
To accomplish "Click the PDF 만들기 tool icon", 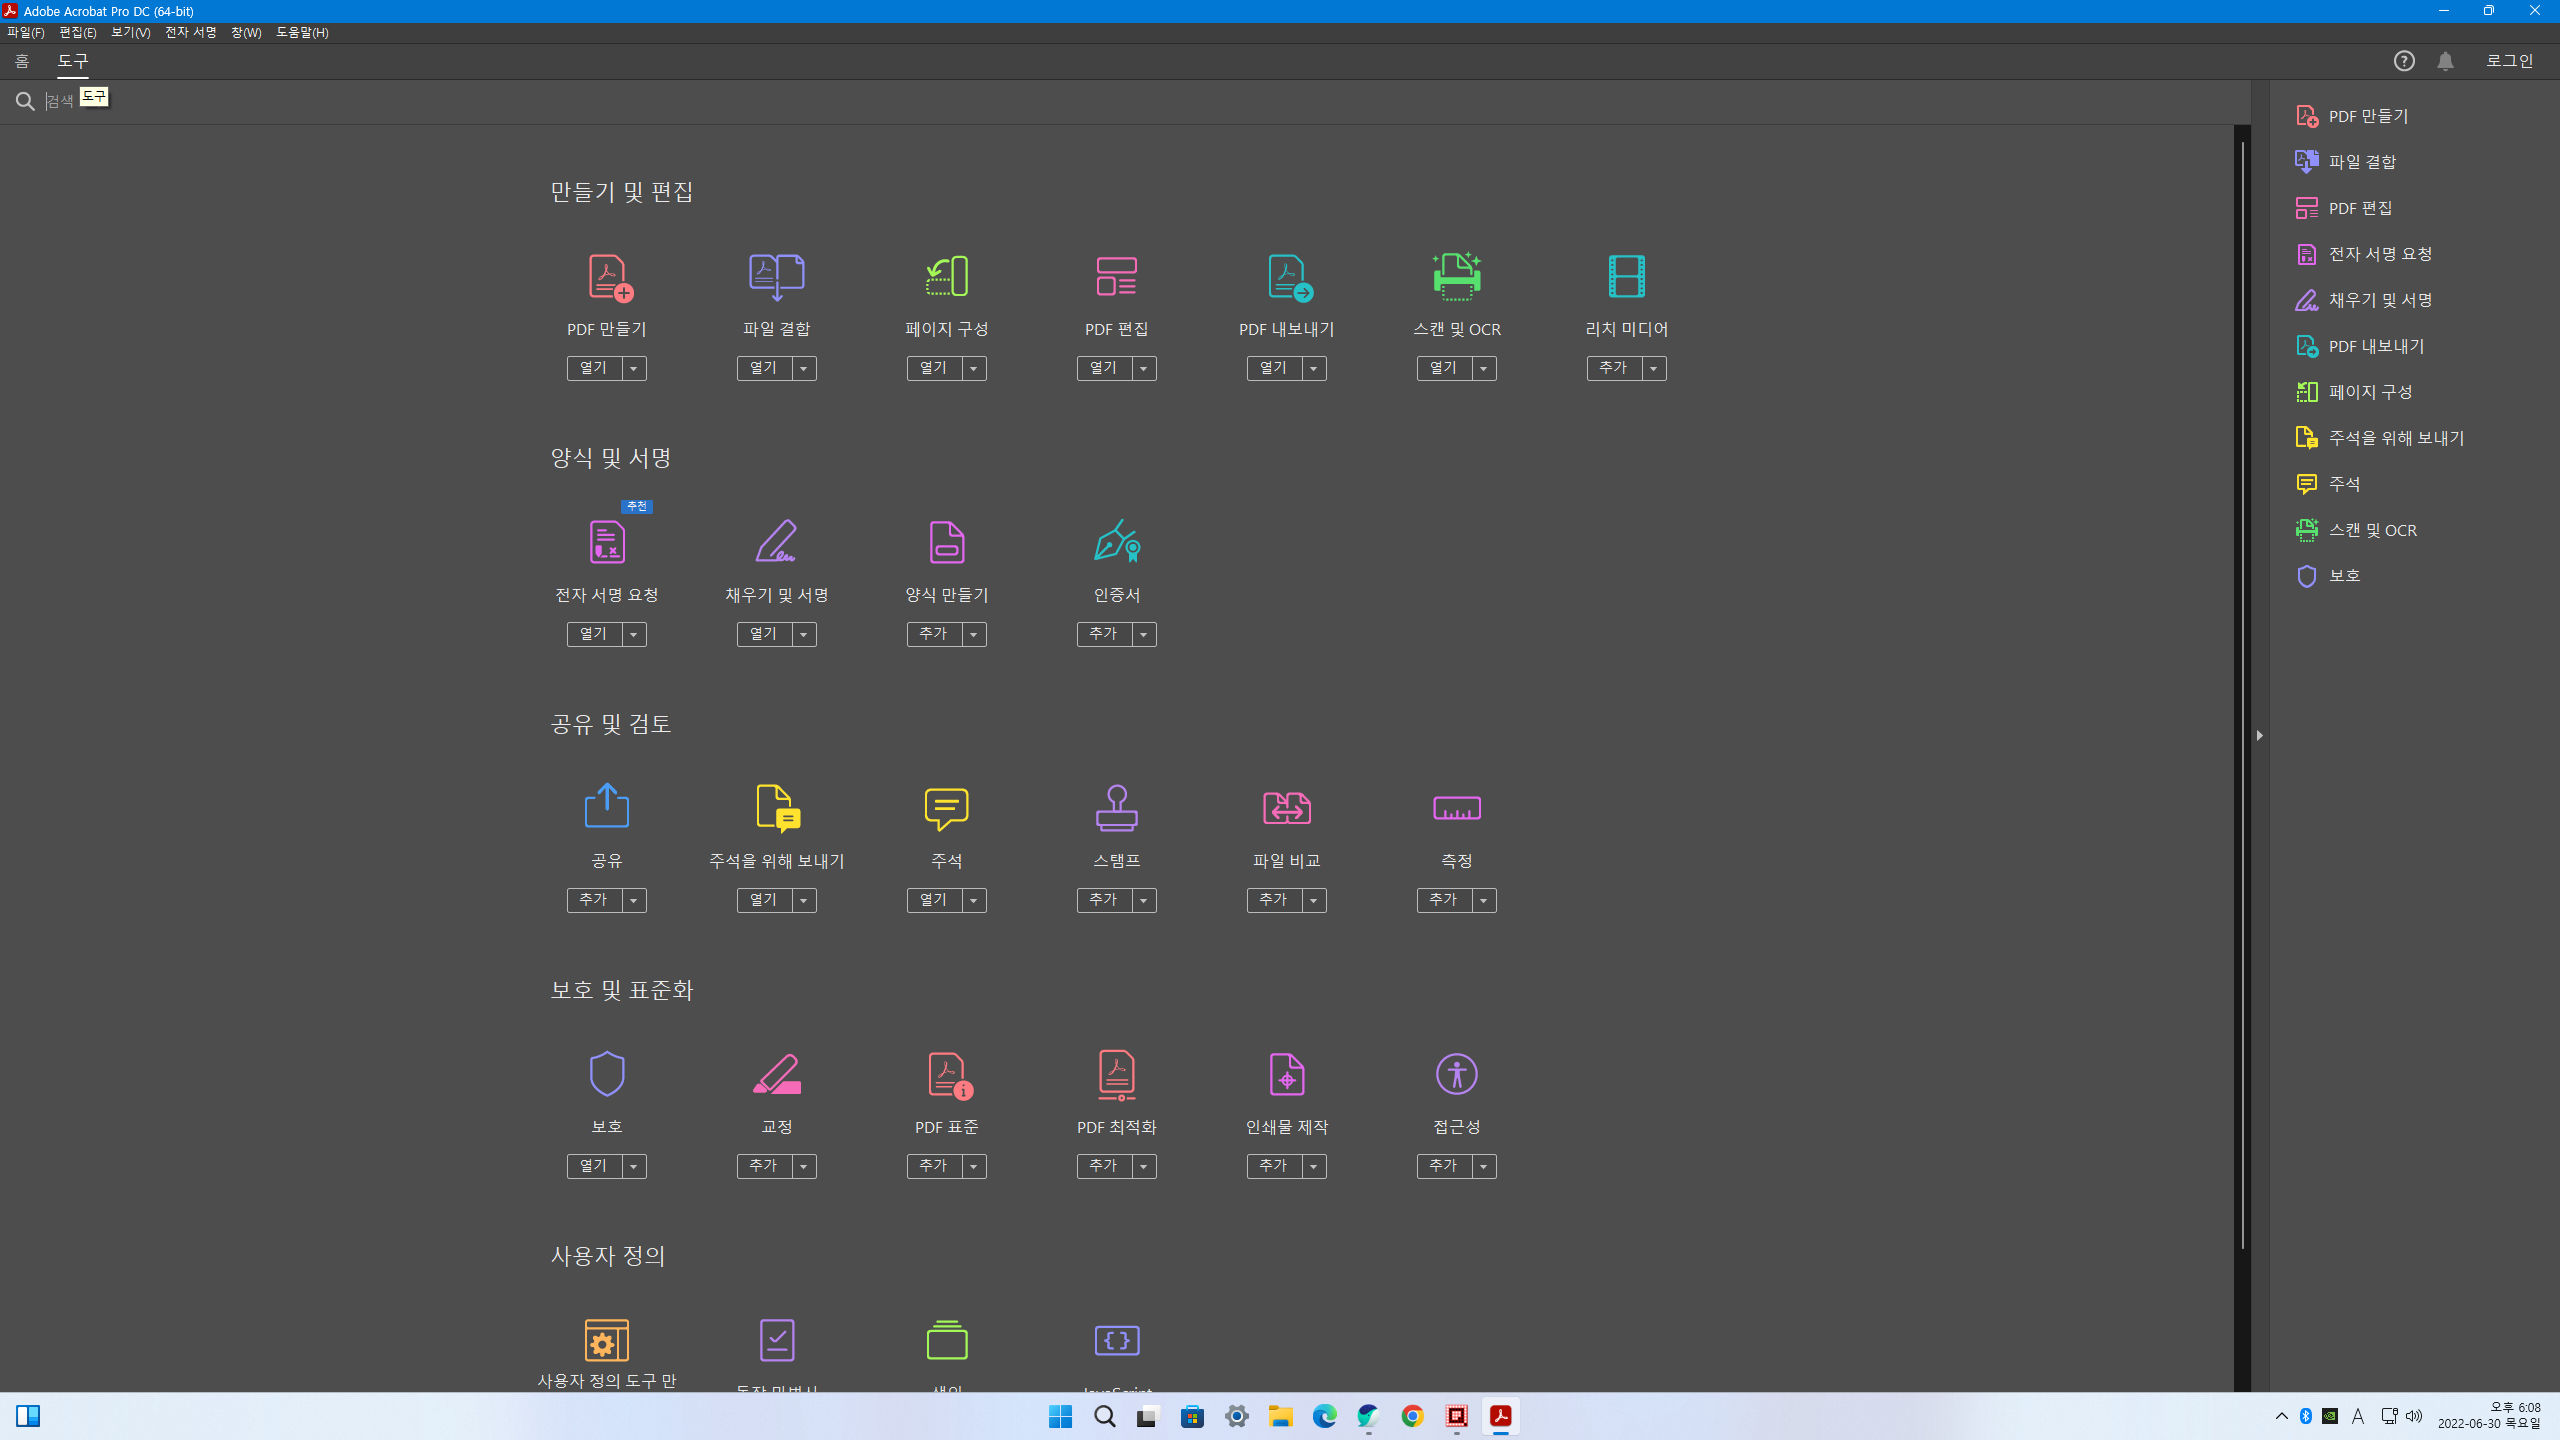I will (x=608, y=277).
